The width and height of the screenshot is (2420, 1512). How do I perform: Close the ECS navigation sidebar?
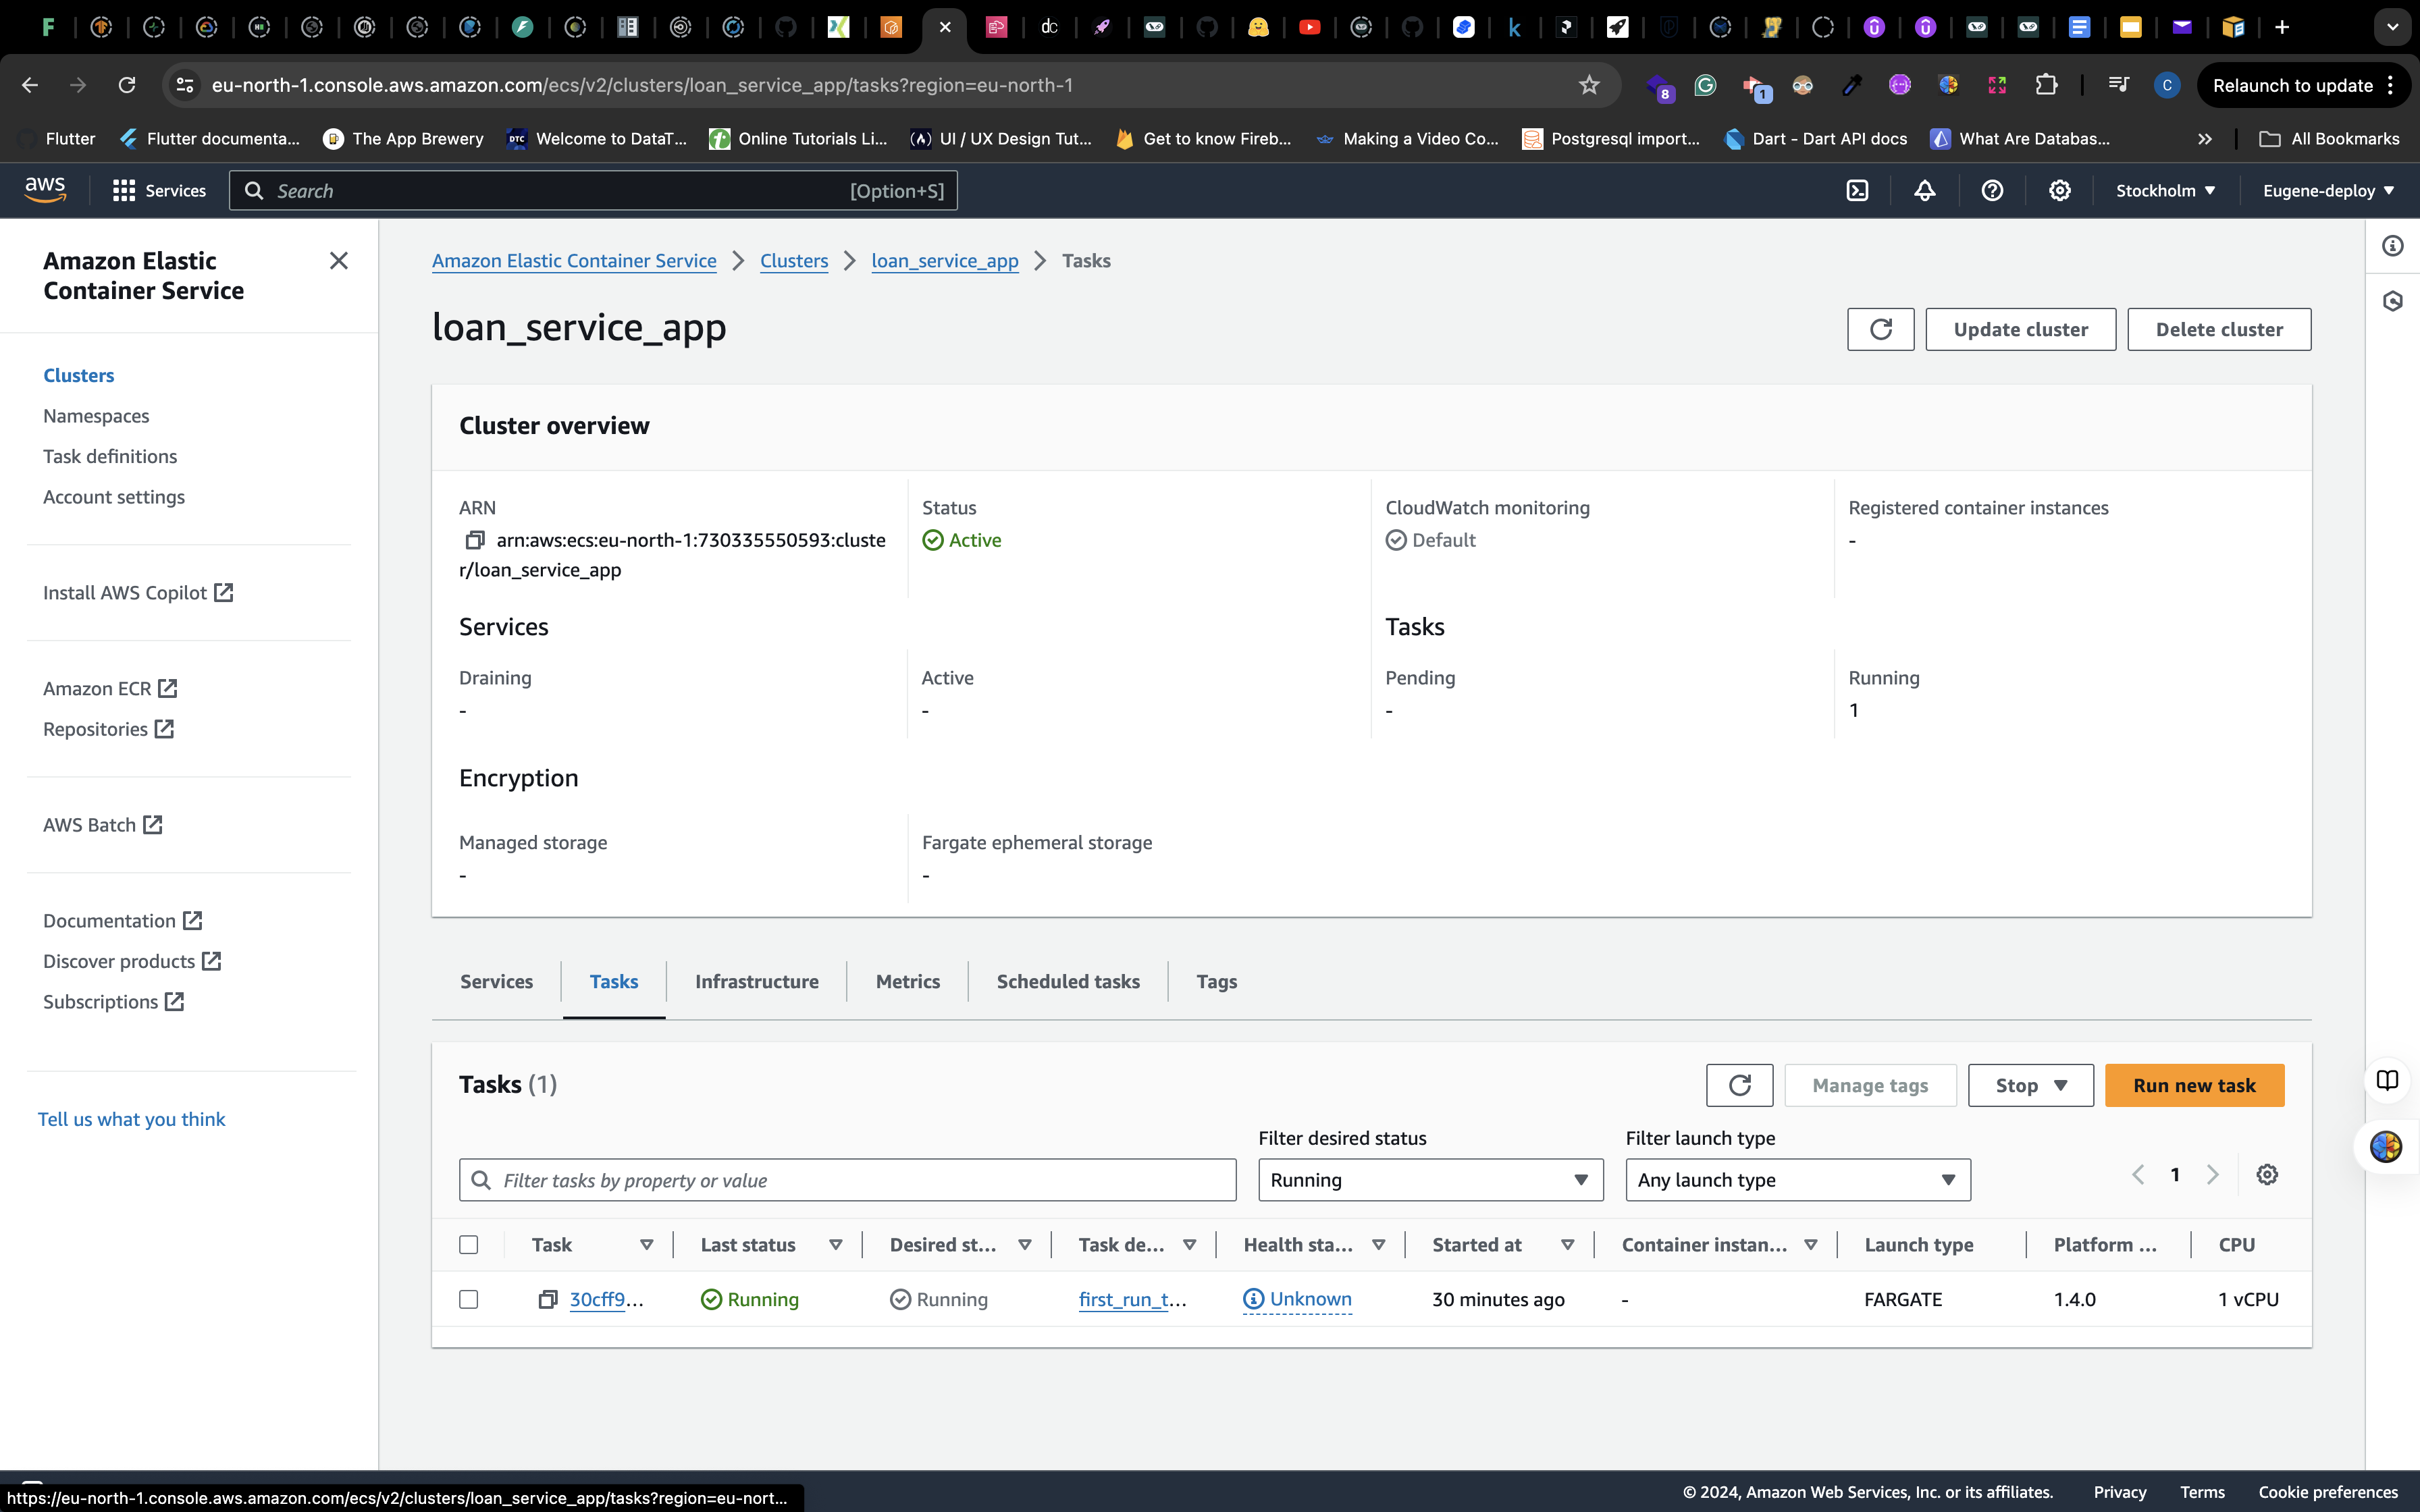tap(339, 261)
